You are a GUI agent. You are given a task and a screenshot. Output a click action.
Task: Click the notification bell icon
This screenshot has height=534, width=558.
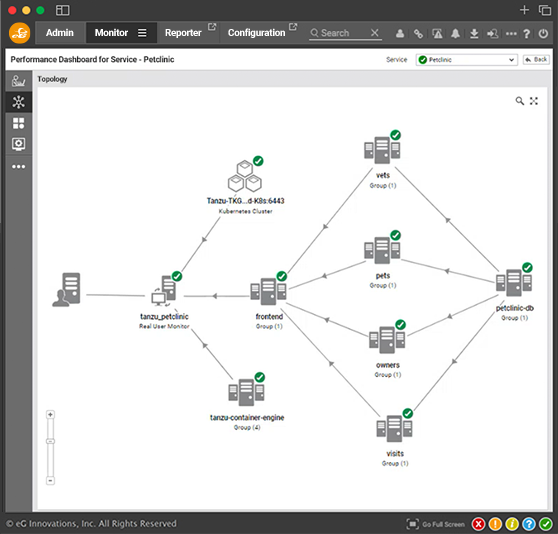coord(455,33)
